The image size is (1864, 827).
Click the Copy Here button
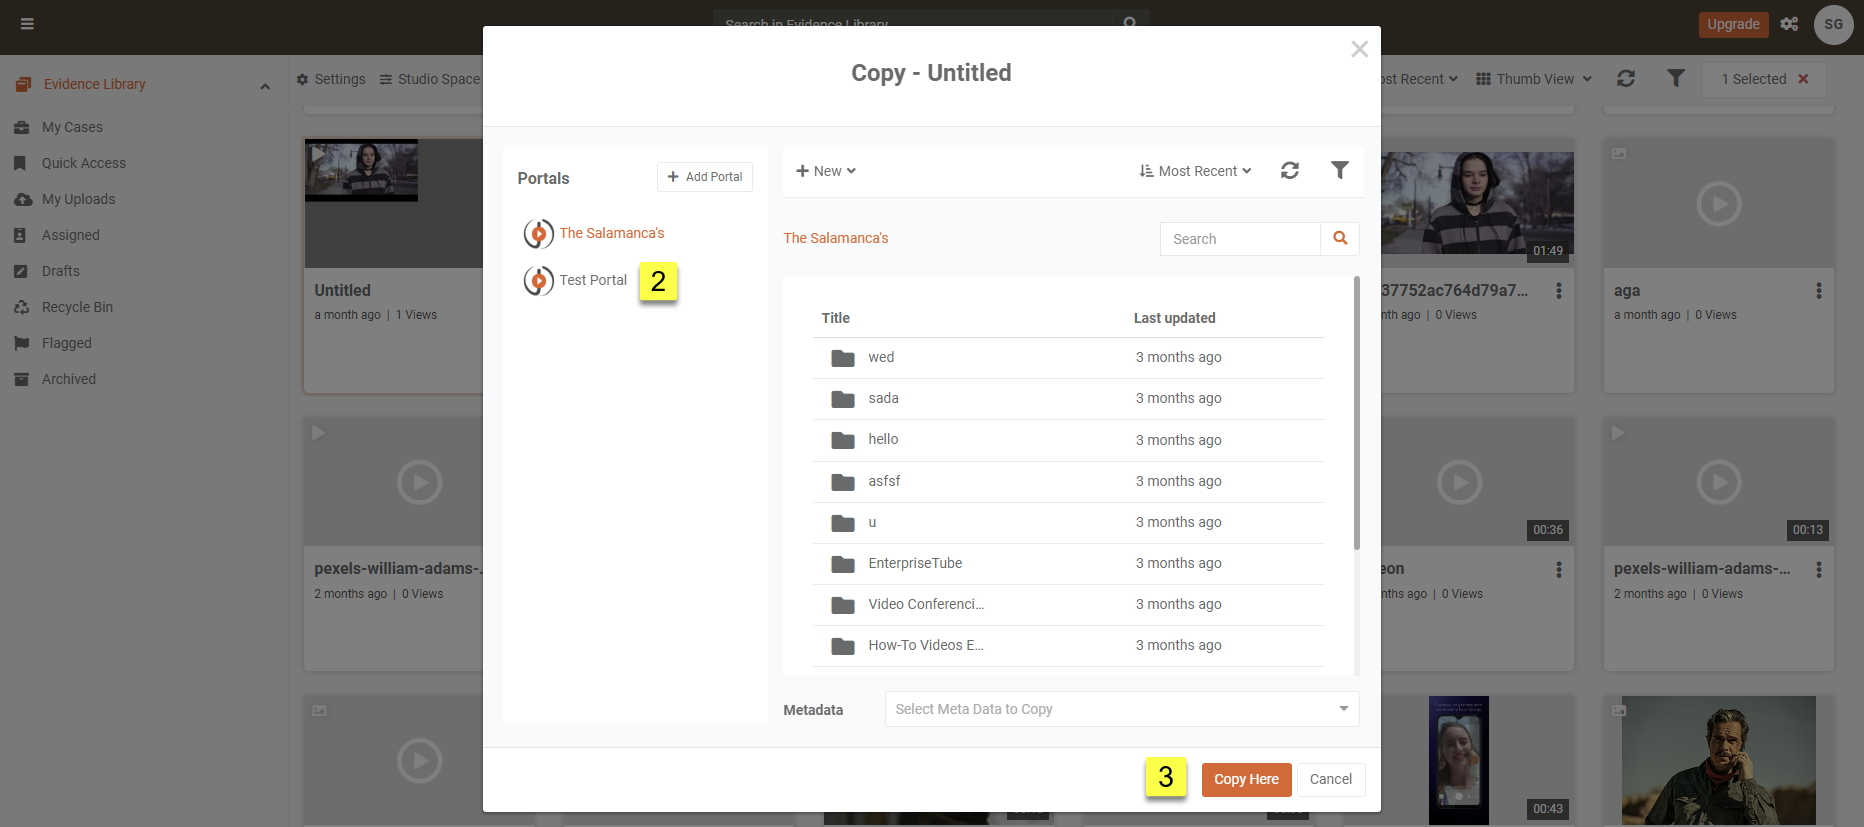(1246, 779)
